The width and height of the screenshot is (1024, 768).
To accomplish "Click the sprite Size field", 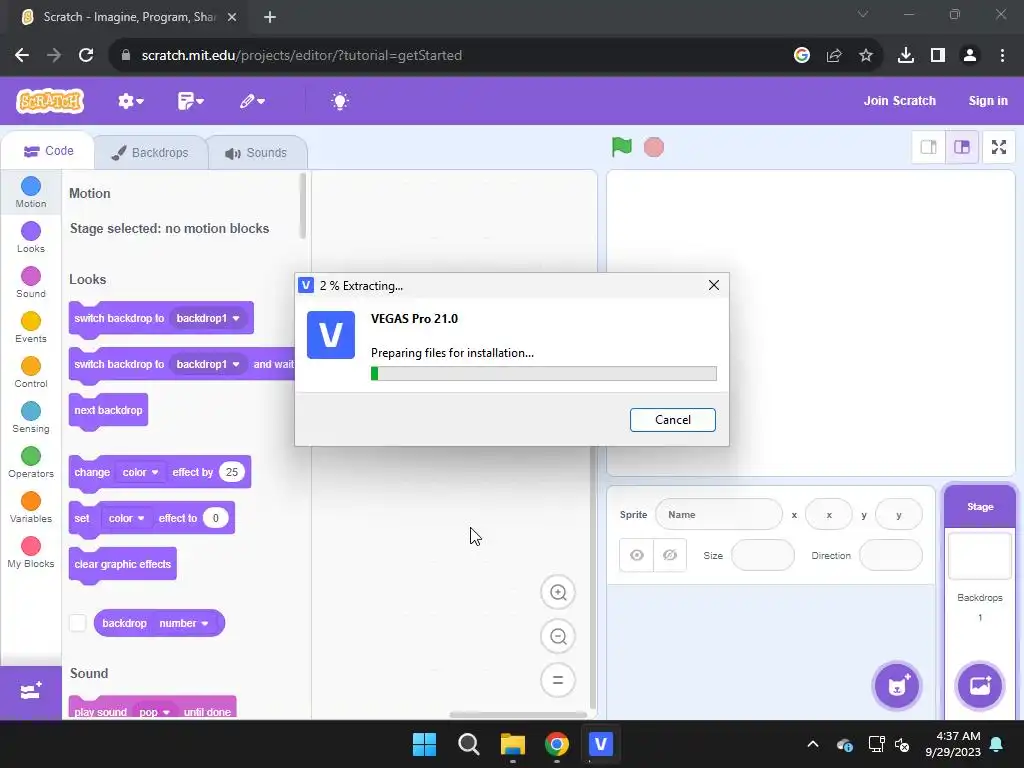I will (x=763, y=555).
